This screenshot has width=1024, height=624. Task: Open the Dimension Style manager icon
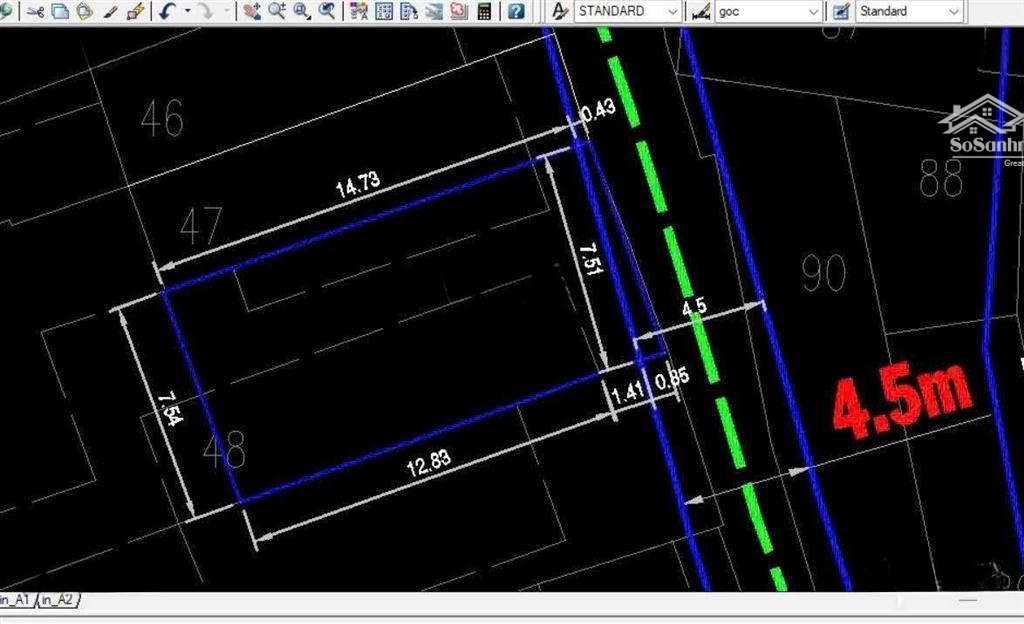click(x=701, y=11)
